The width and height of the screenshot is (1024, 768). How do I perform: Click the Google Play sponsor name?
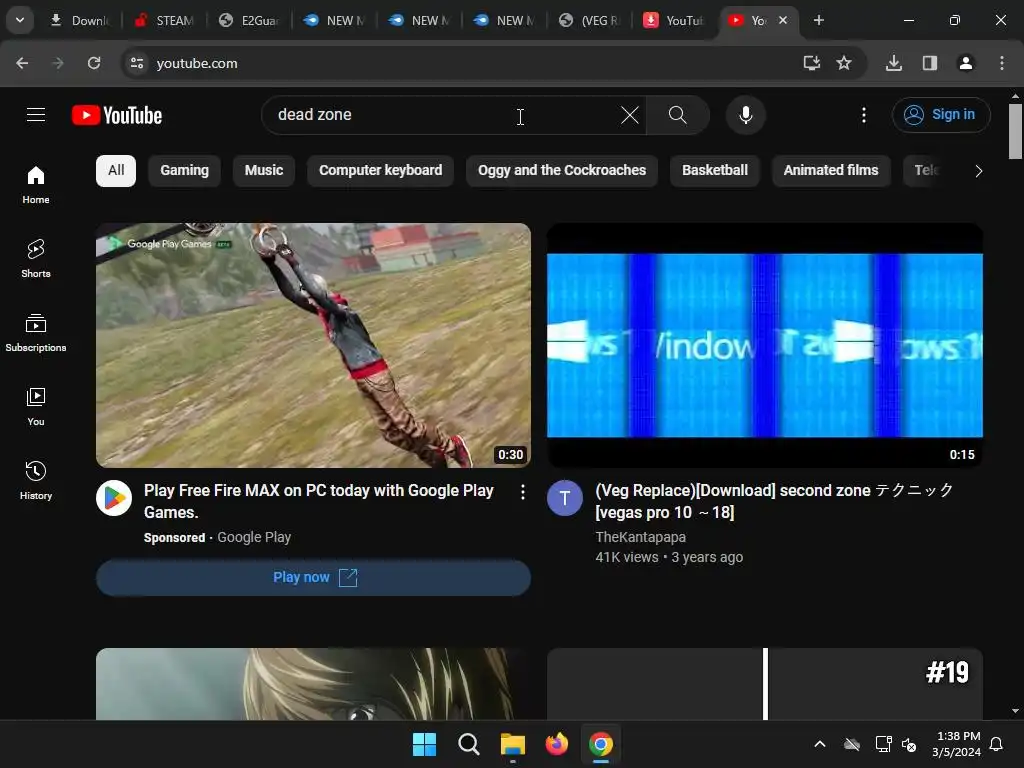pyautogui.click(x=254, y=537)
